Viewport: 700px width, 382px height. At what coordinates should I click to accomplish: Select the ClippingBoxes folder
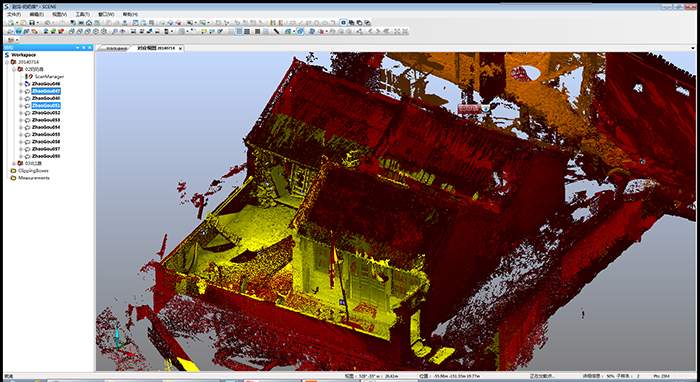pos(29,170)
